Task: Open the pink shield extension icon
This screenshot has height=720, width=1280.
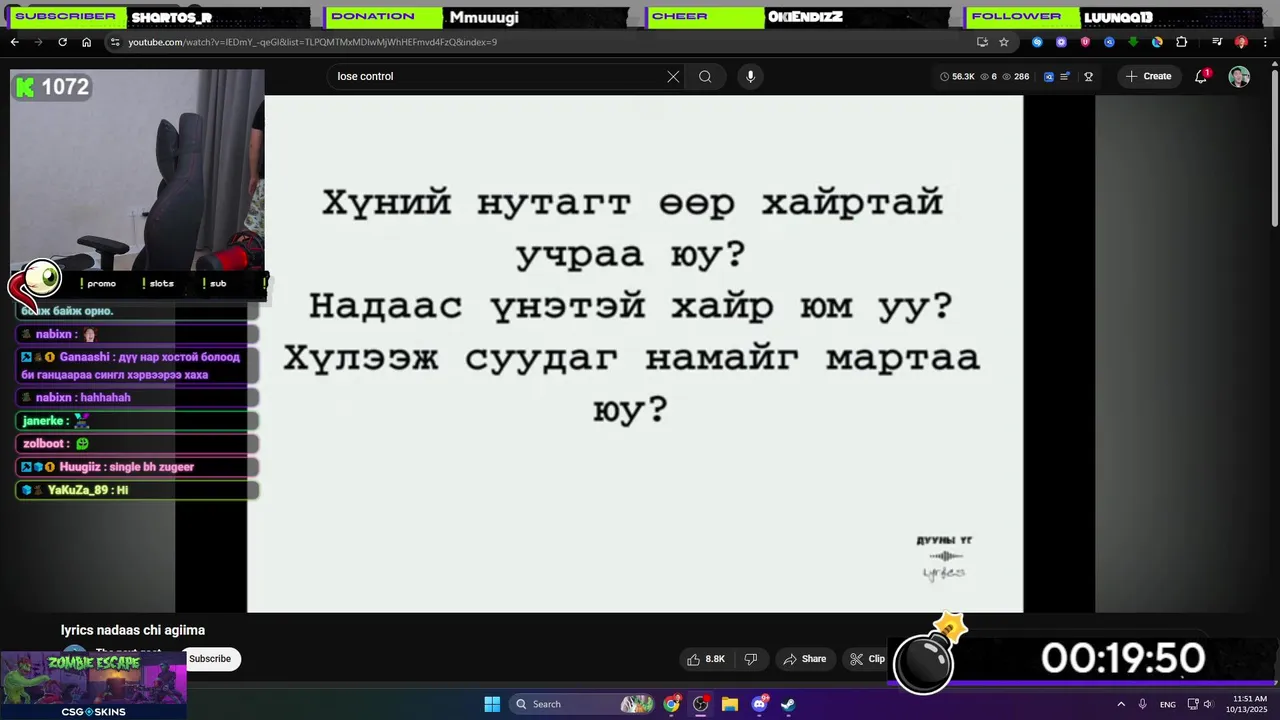Action: [x=1085, y=42]
